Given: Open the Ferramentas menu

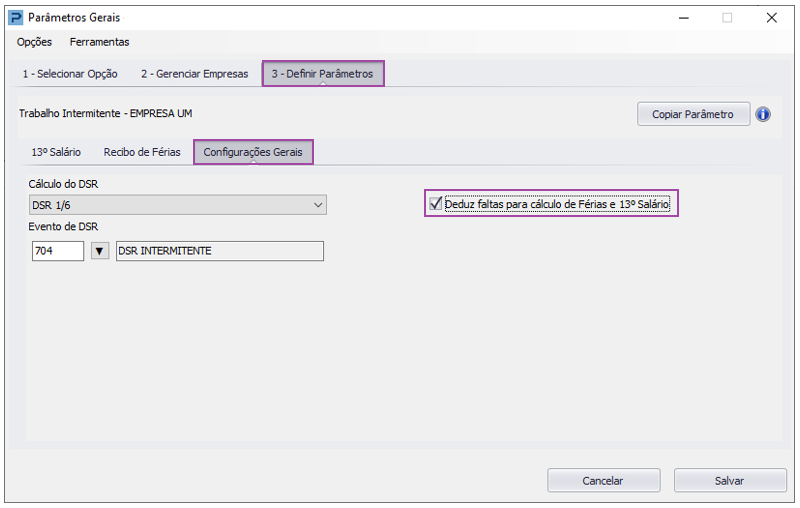Looking at the screenshot, I should click(99, 42).
